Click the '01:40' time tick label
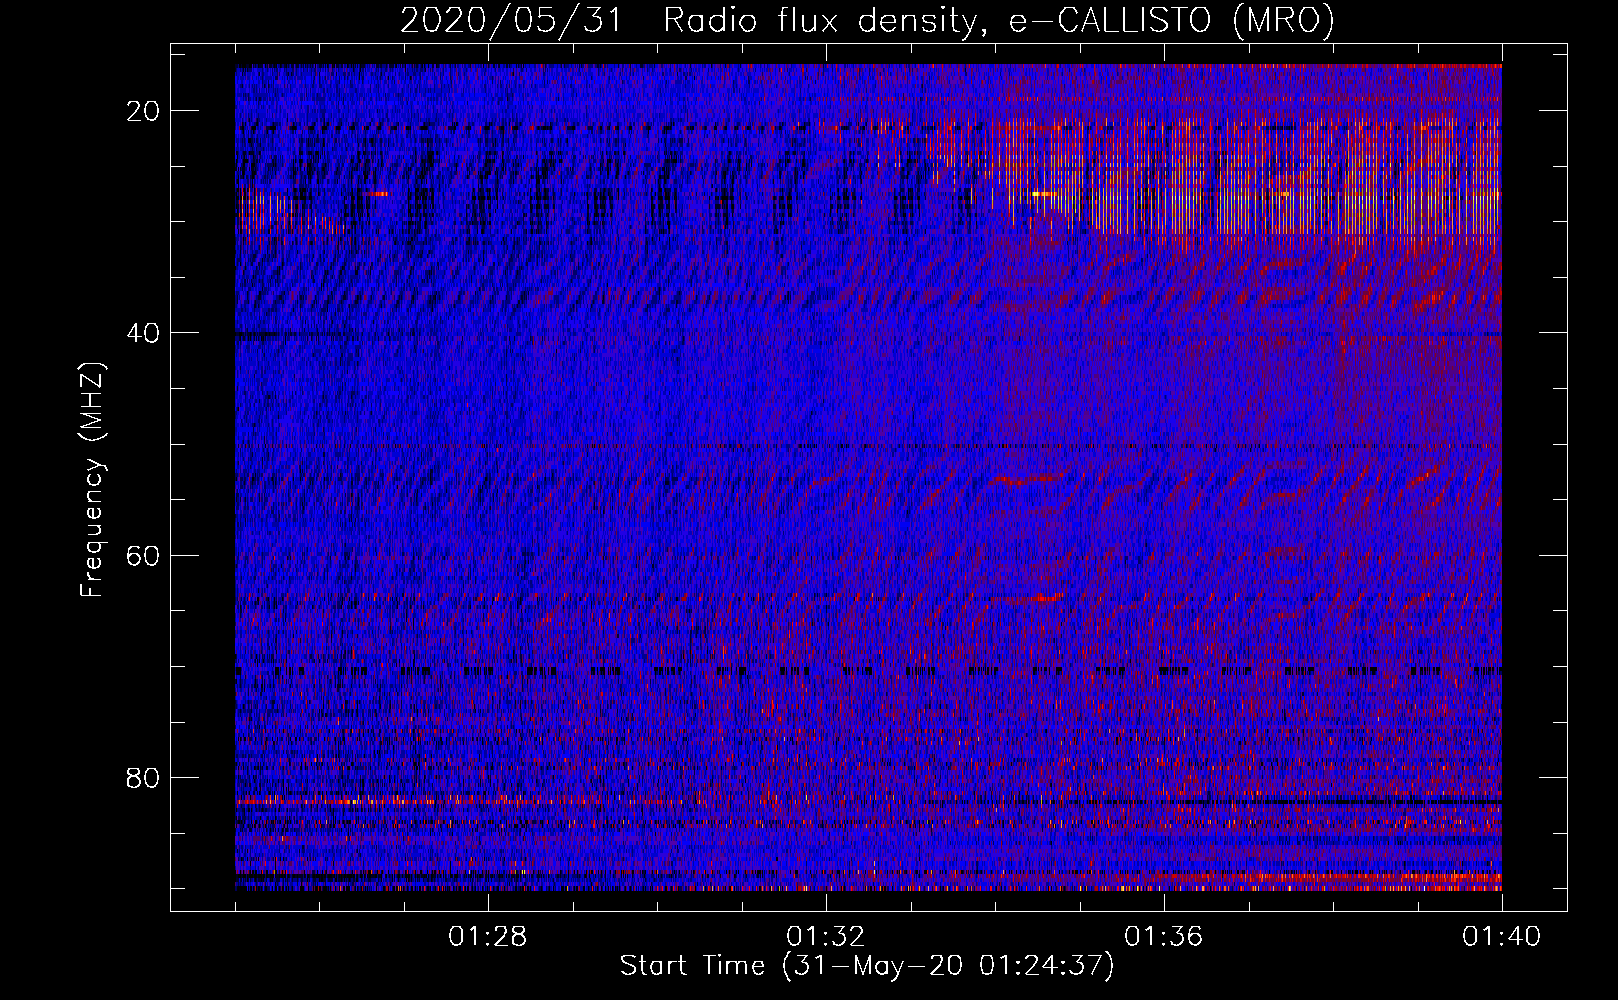This screenshot has width=1618, height=1000. pos(1502,937)
